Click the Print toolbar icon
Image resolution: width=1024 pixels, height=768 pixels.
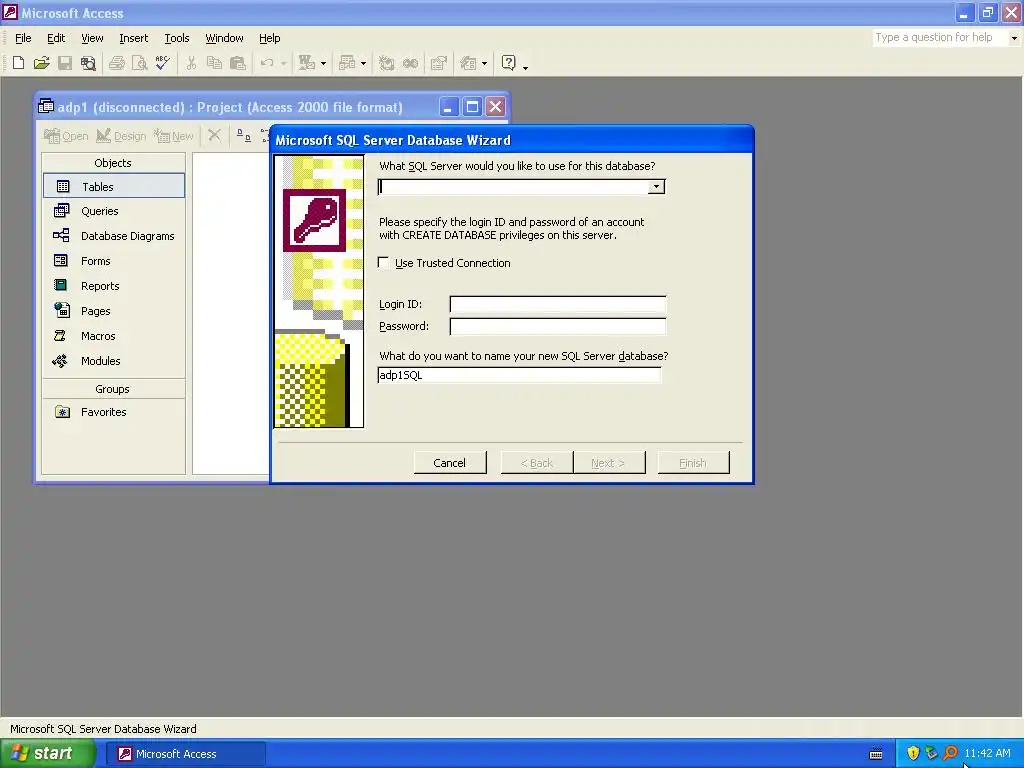click(x=117, y=63)
